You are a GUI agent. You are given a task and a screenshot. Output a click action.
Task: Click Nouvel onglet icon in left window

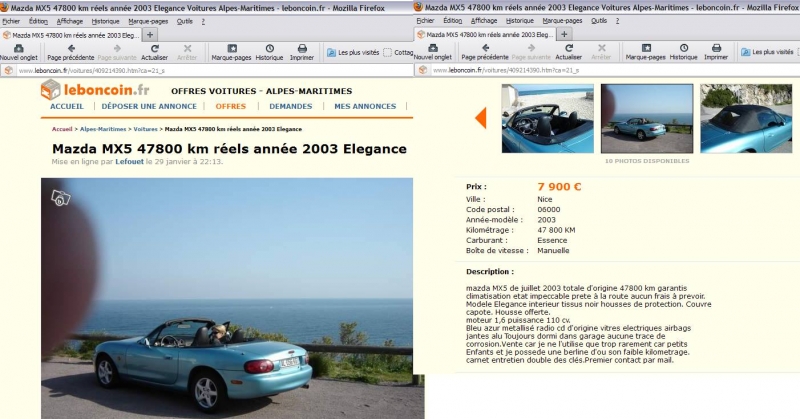pyautogui.click(x=18, y=48)
